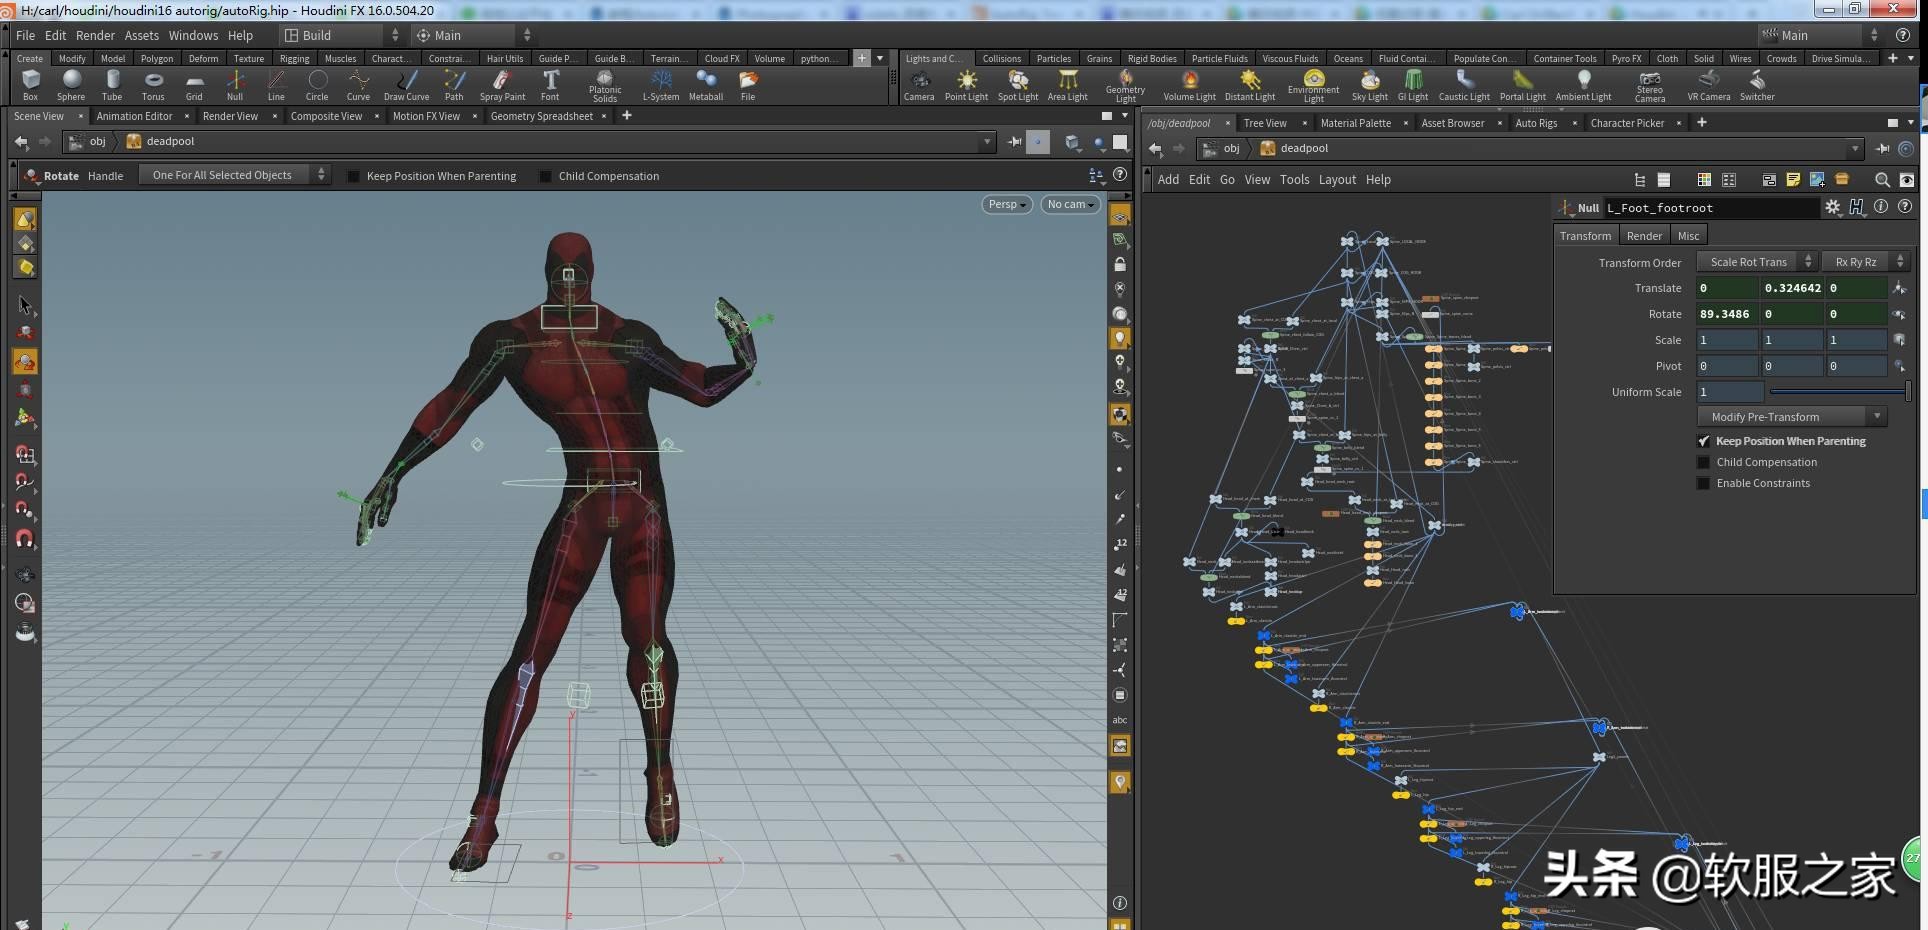This screenshot has width=1928, height=930.
Task: Select the Sphere shelf tool
Action: click(71, 84)
